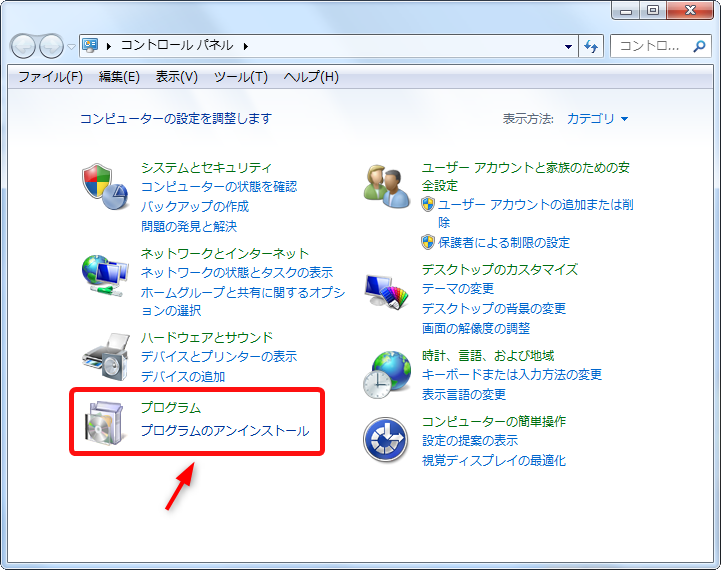Open the Hardware and Sound printer icon

(x=106, y=357)
